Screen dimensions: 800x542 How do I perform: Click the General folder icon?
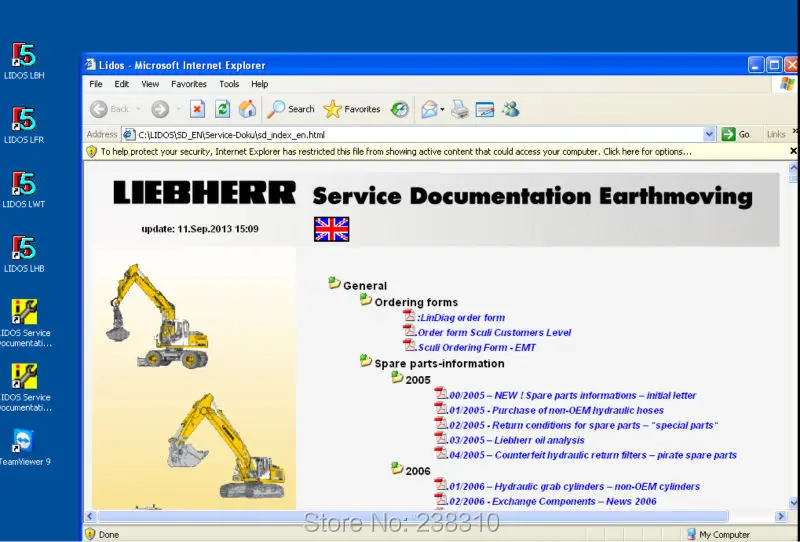pyautogui.click(x=335, y=283)
